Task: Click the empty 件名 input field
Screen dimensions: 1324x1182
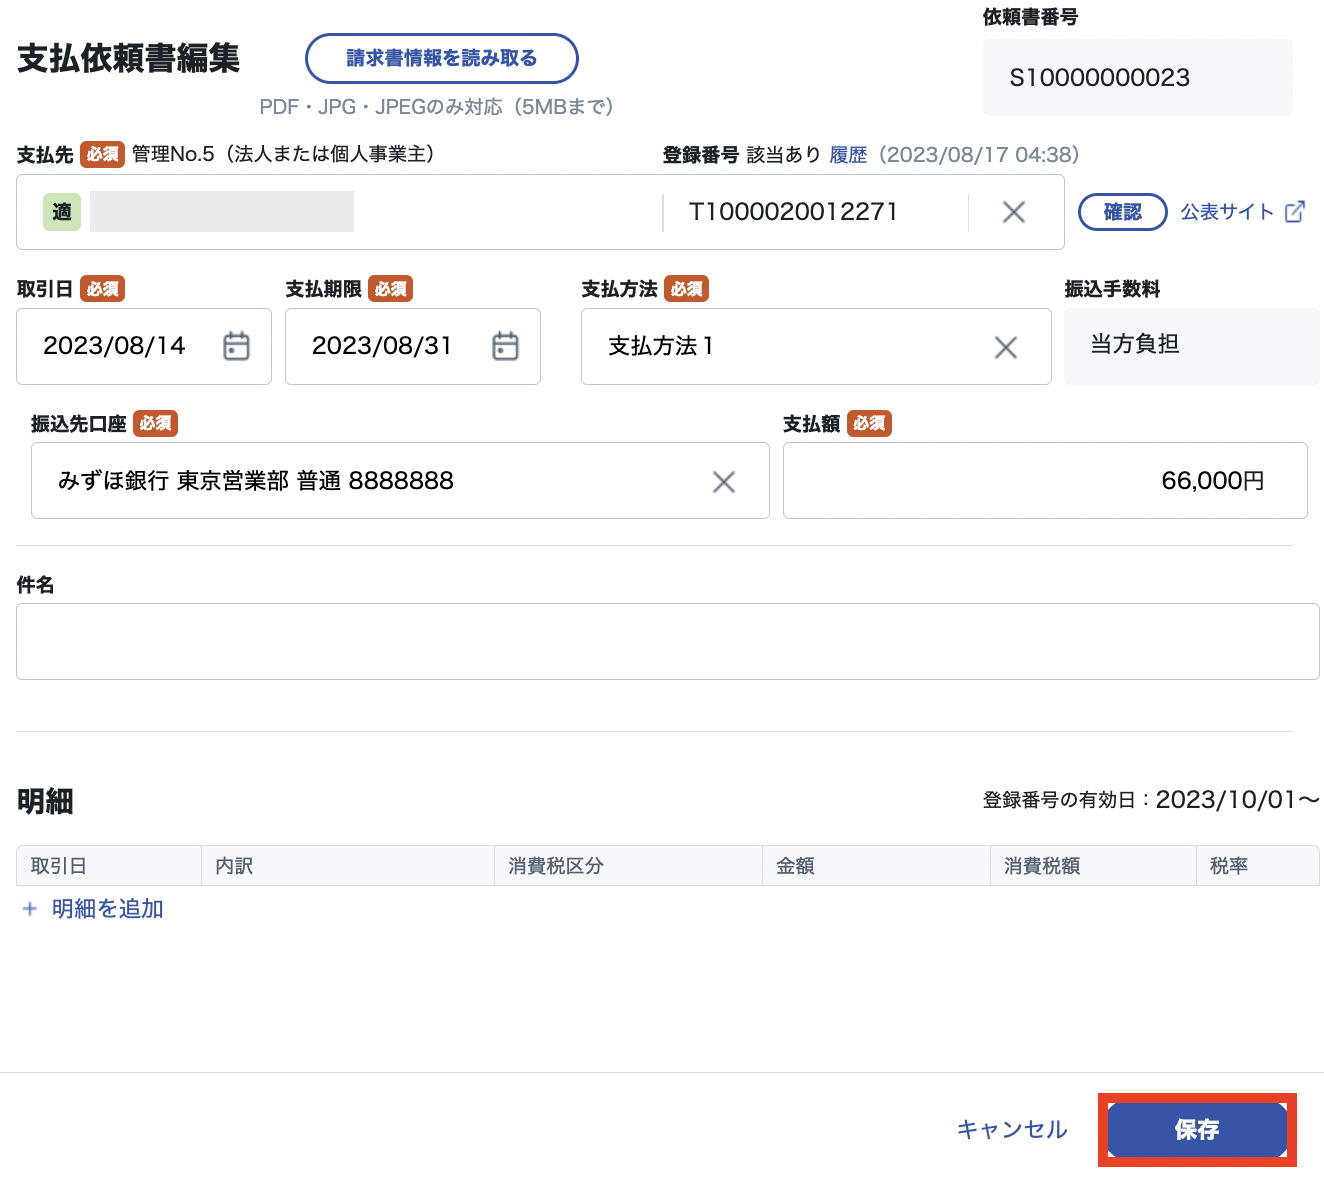Action: tap(660, 641)
